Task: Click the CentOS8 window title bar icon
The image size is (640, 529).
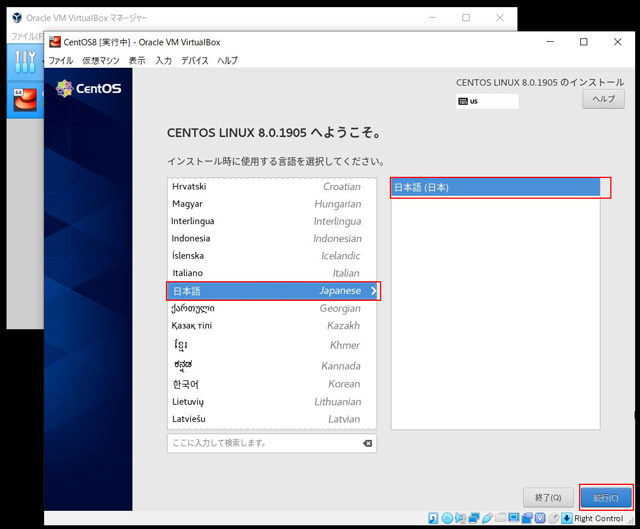Action: pos(55,42)
